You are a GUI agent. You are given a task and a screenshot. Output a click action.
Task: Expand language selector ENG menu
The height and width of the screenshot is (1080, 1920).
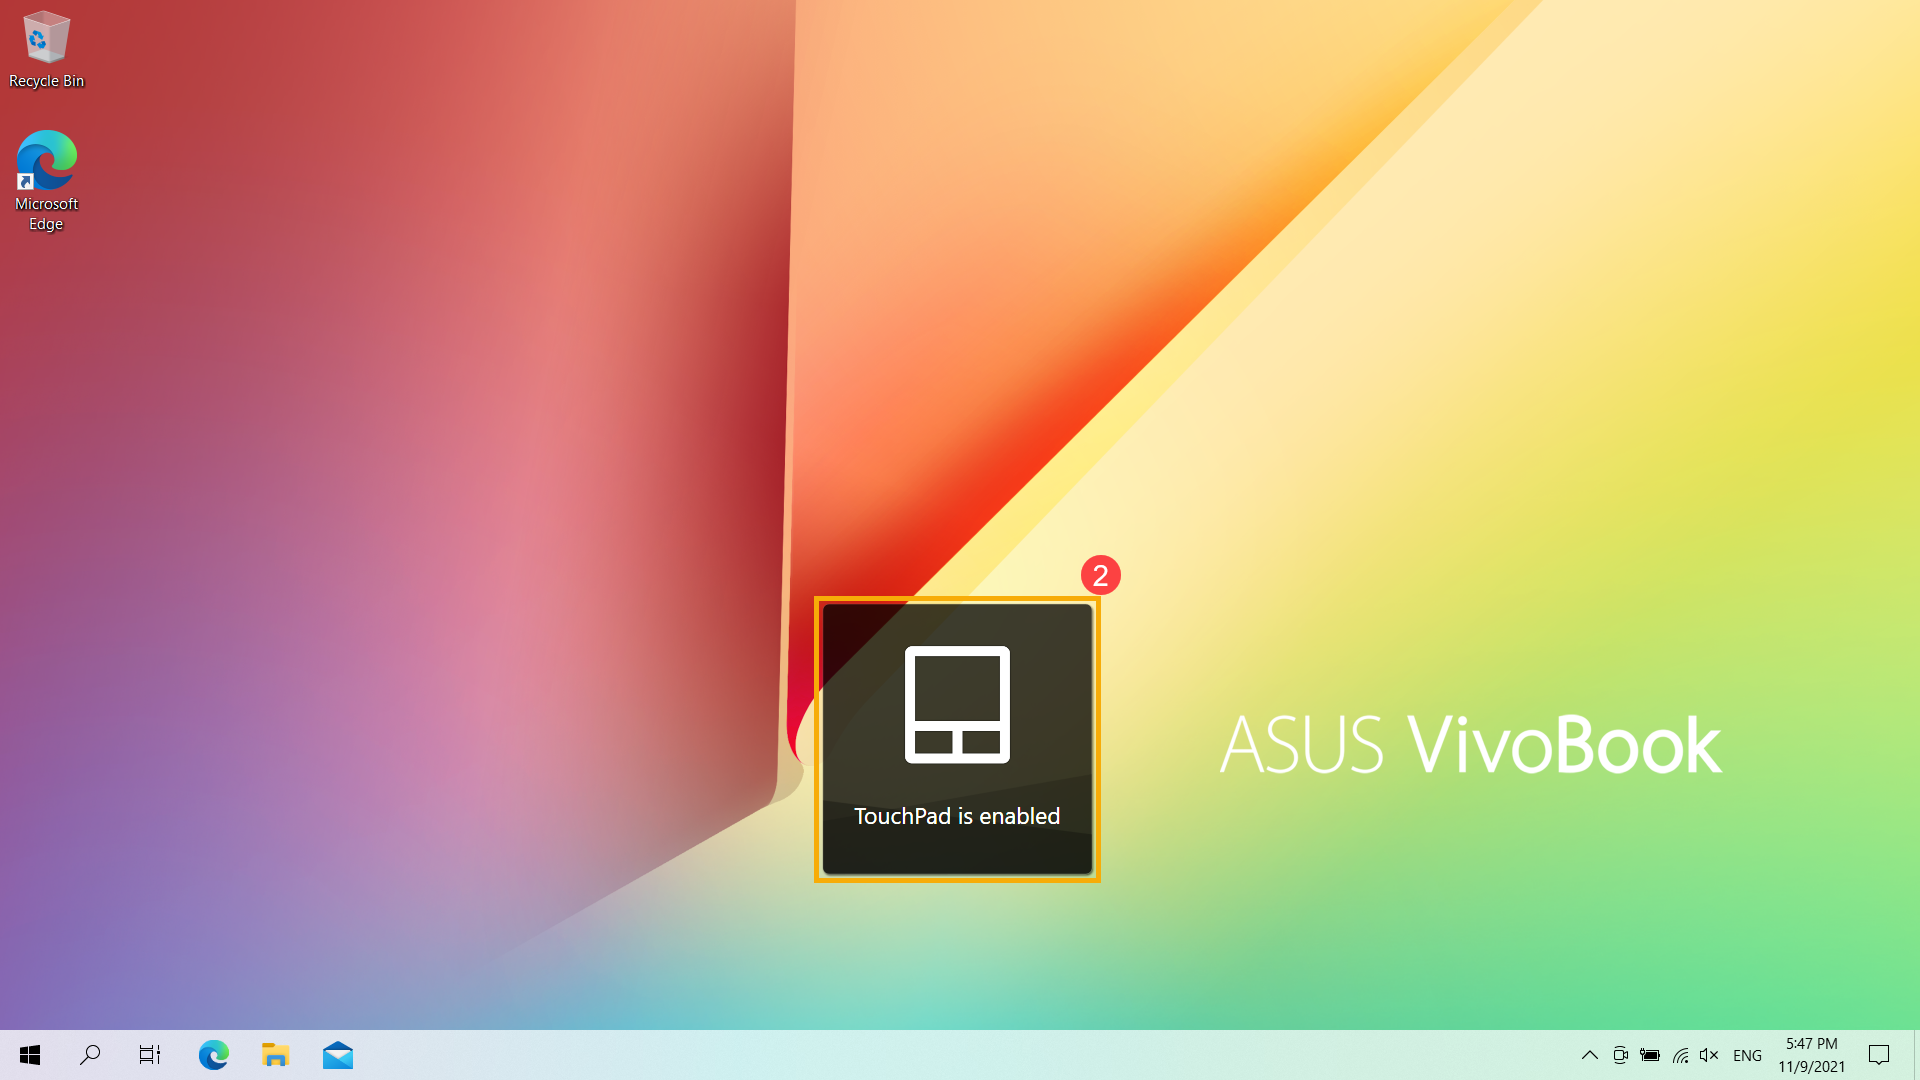tap(1746, 1054)
